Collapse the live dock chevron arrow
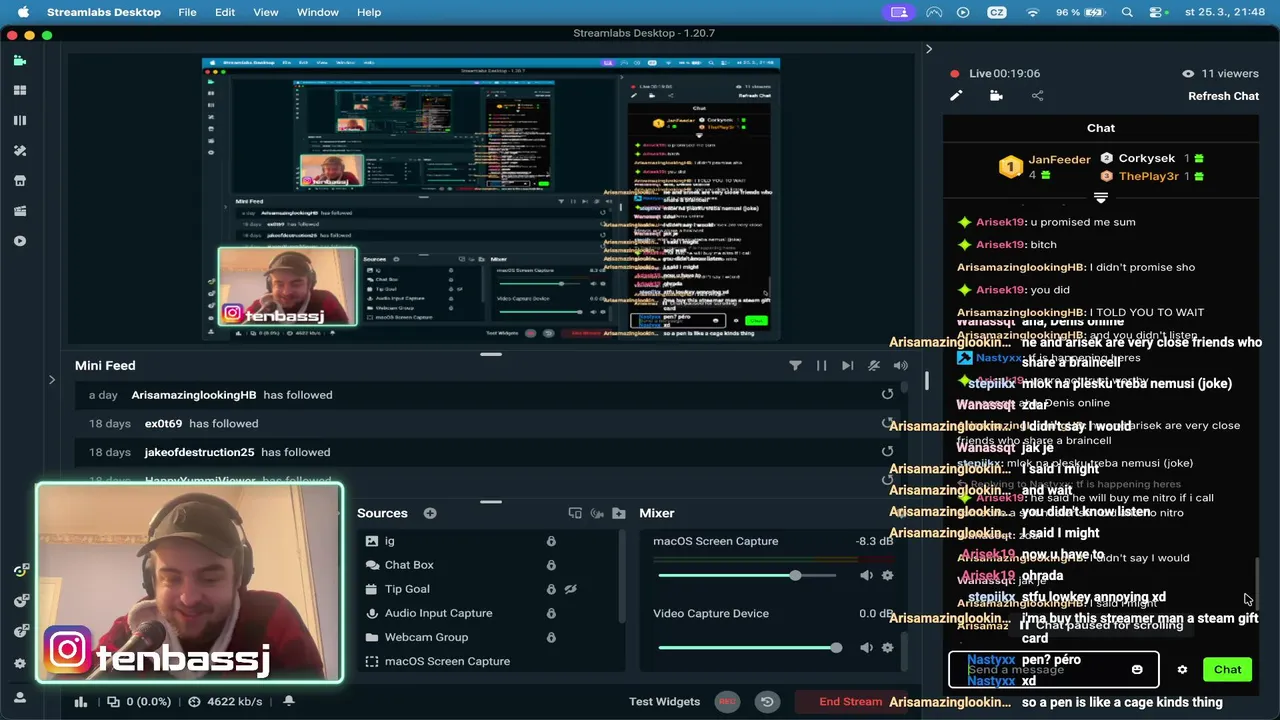 [x=929, y=49]
